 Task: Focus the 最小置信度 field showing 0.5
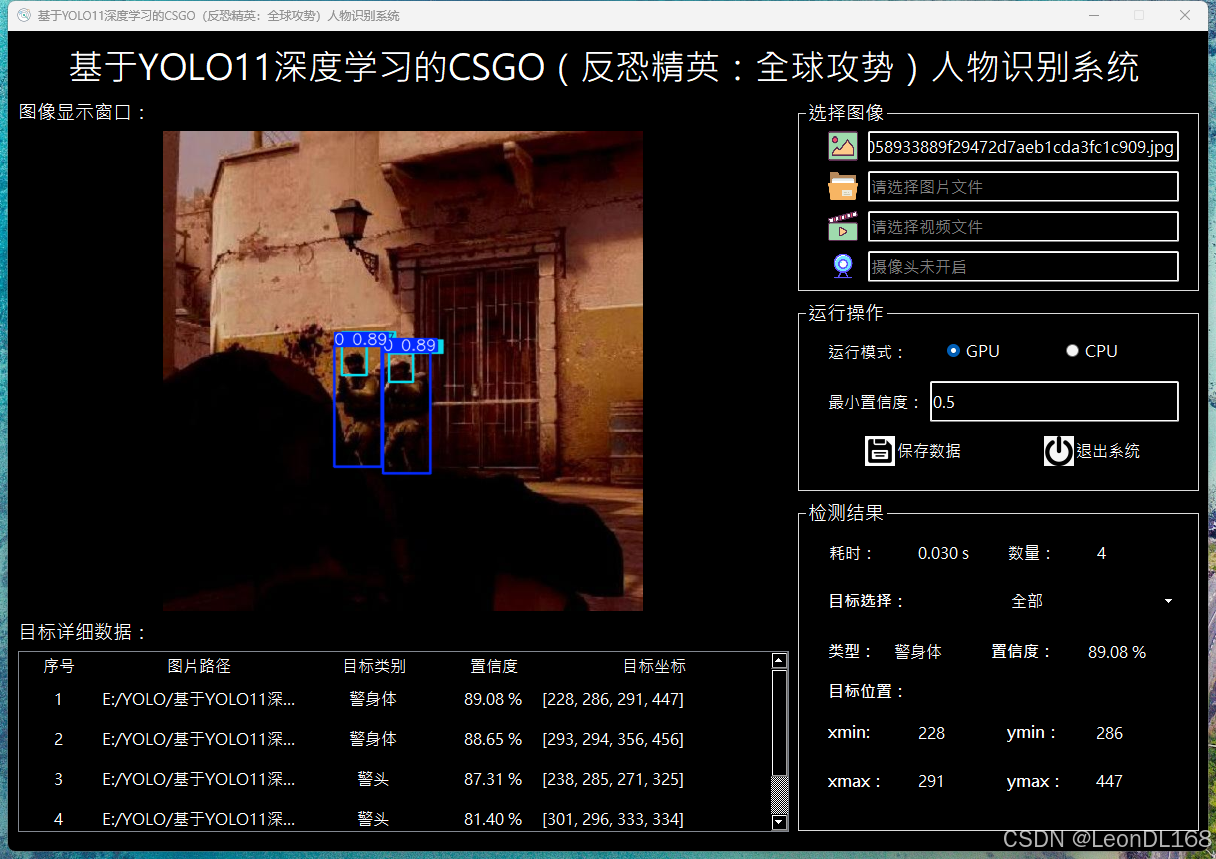click(x=1054, y=401)
